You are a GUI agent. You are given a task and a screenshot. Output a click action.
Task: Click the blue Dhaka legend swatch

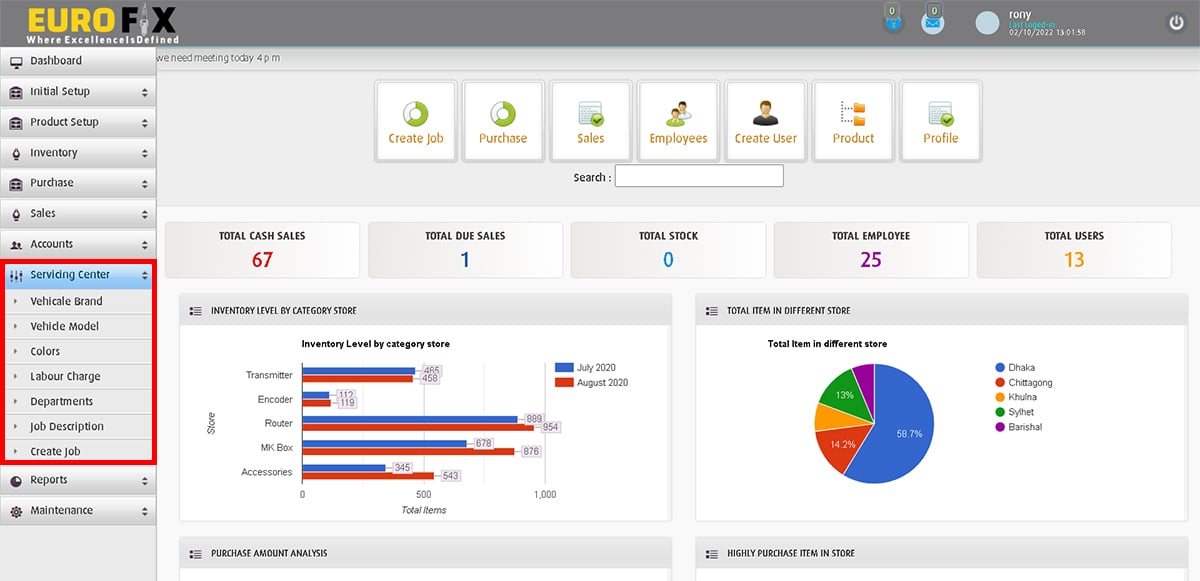pos(1000,368)
